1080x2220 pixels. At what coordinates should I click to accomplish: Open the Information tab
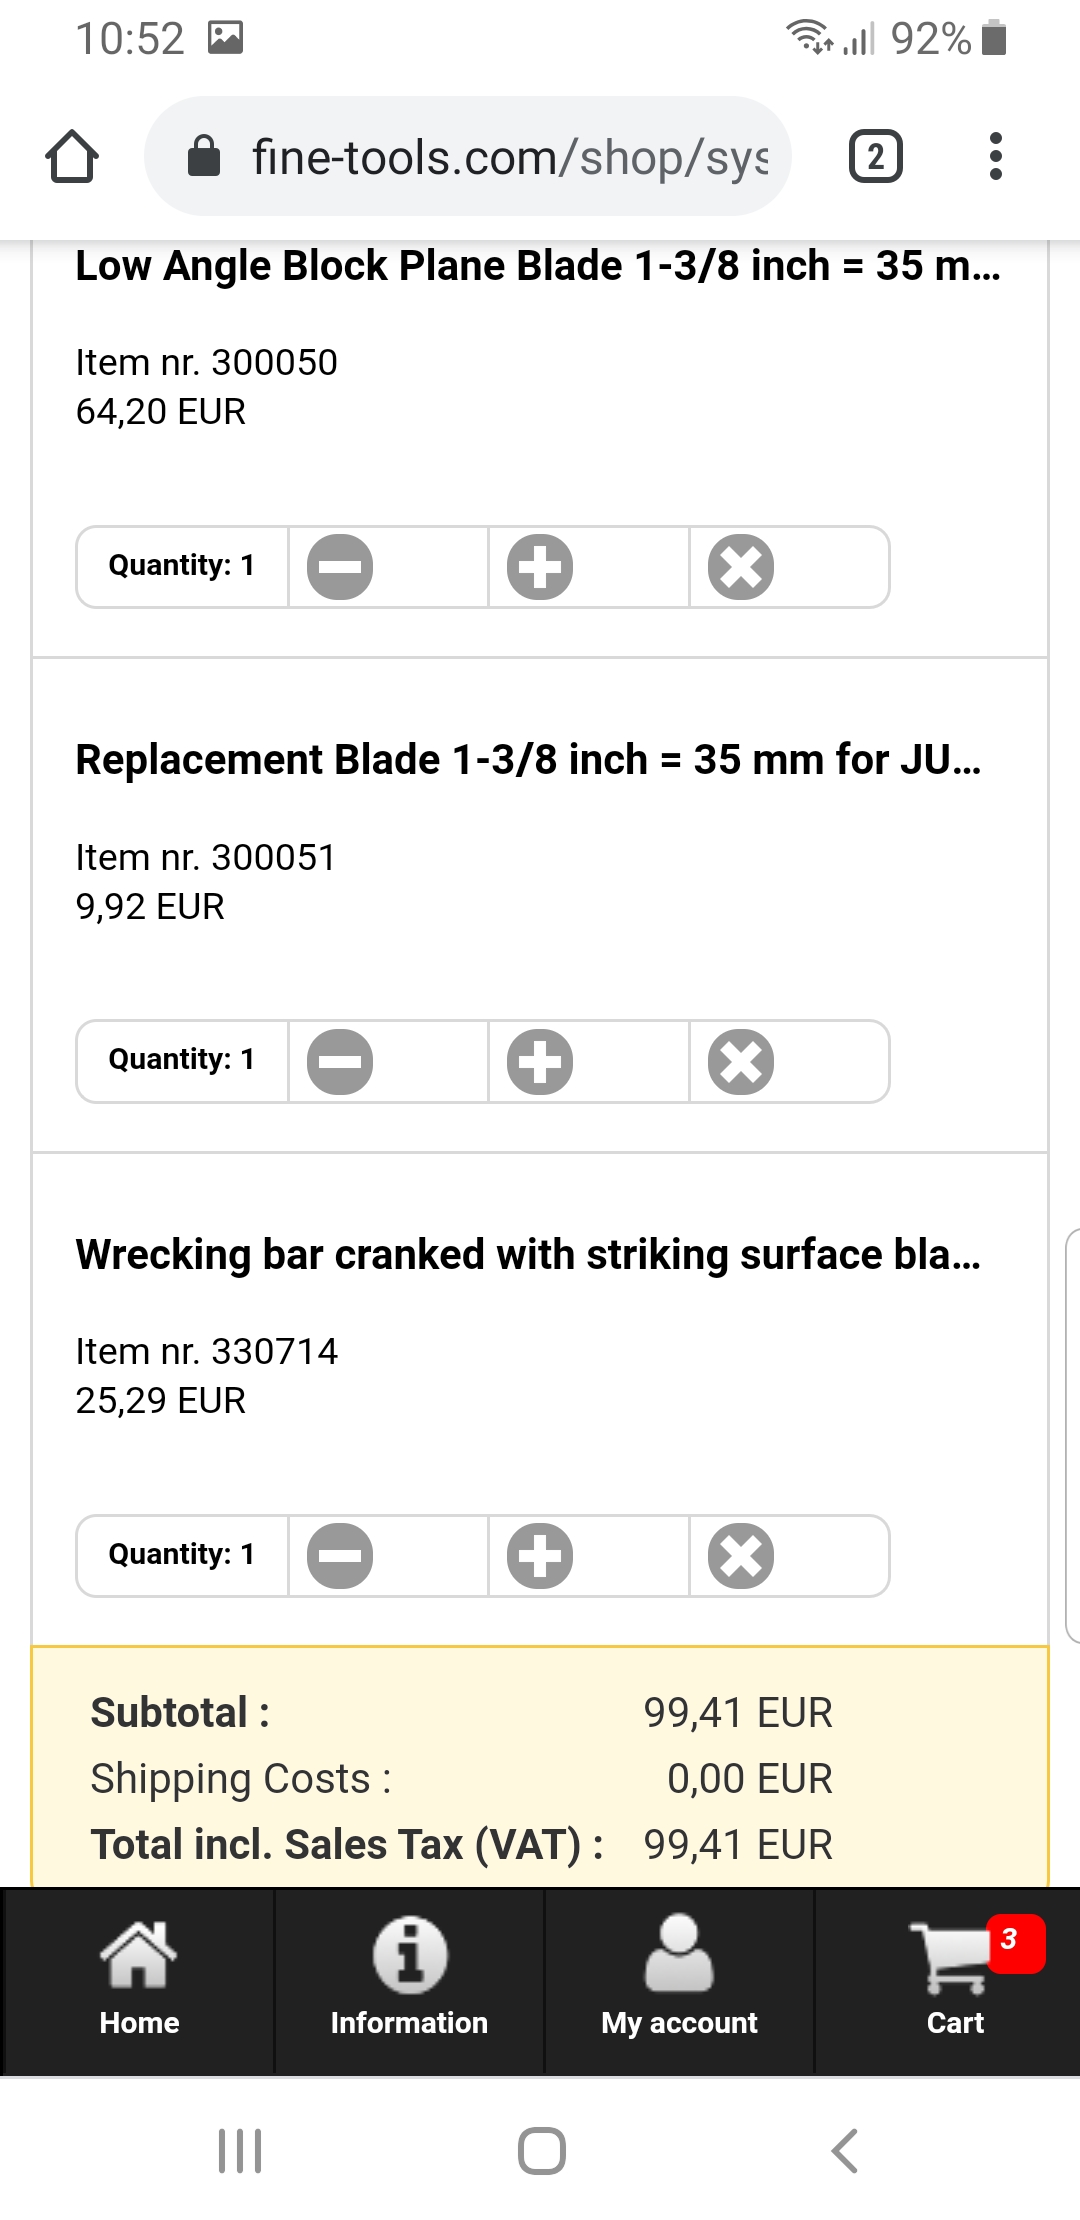coord(409,1979)
